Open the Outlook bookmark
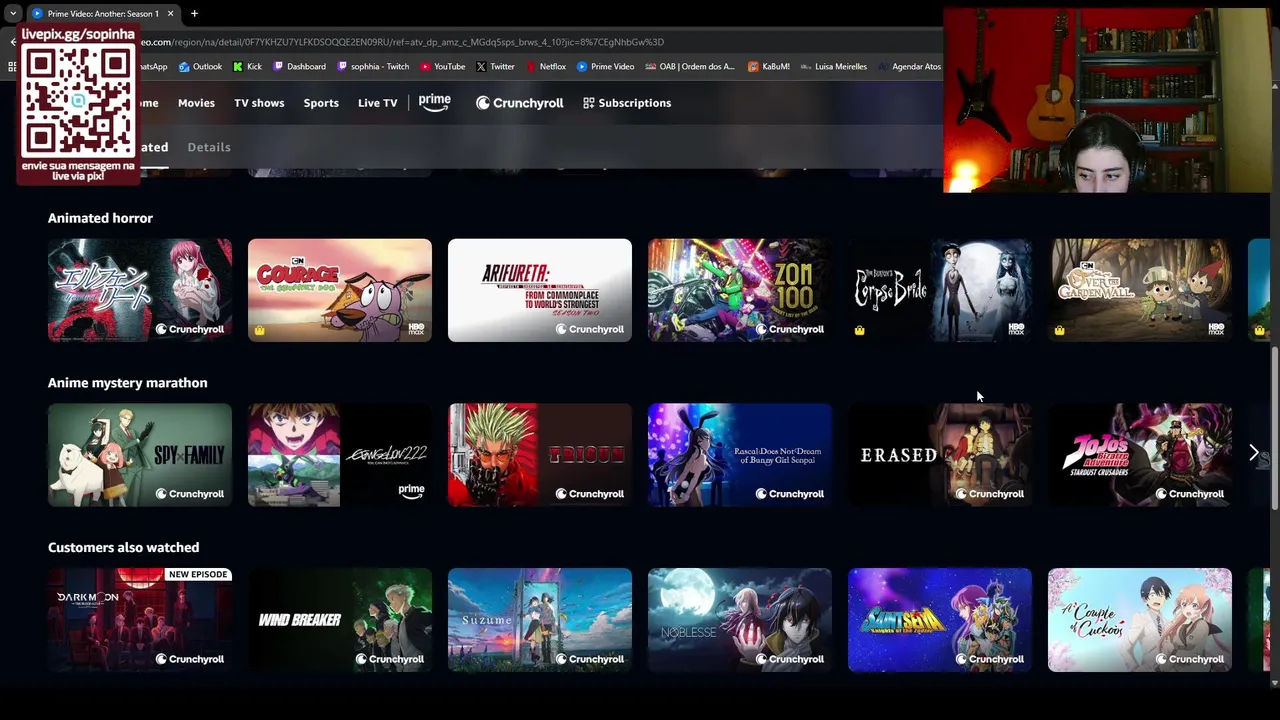Screen dimensions: 1280x720 [200, 67]
